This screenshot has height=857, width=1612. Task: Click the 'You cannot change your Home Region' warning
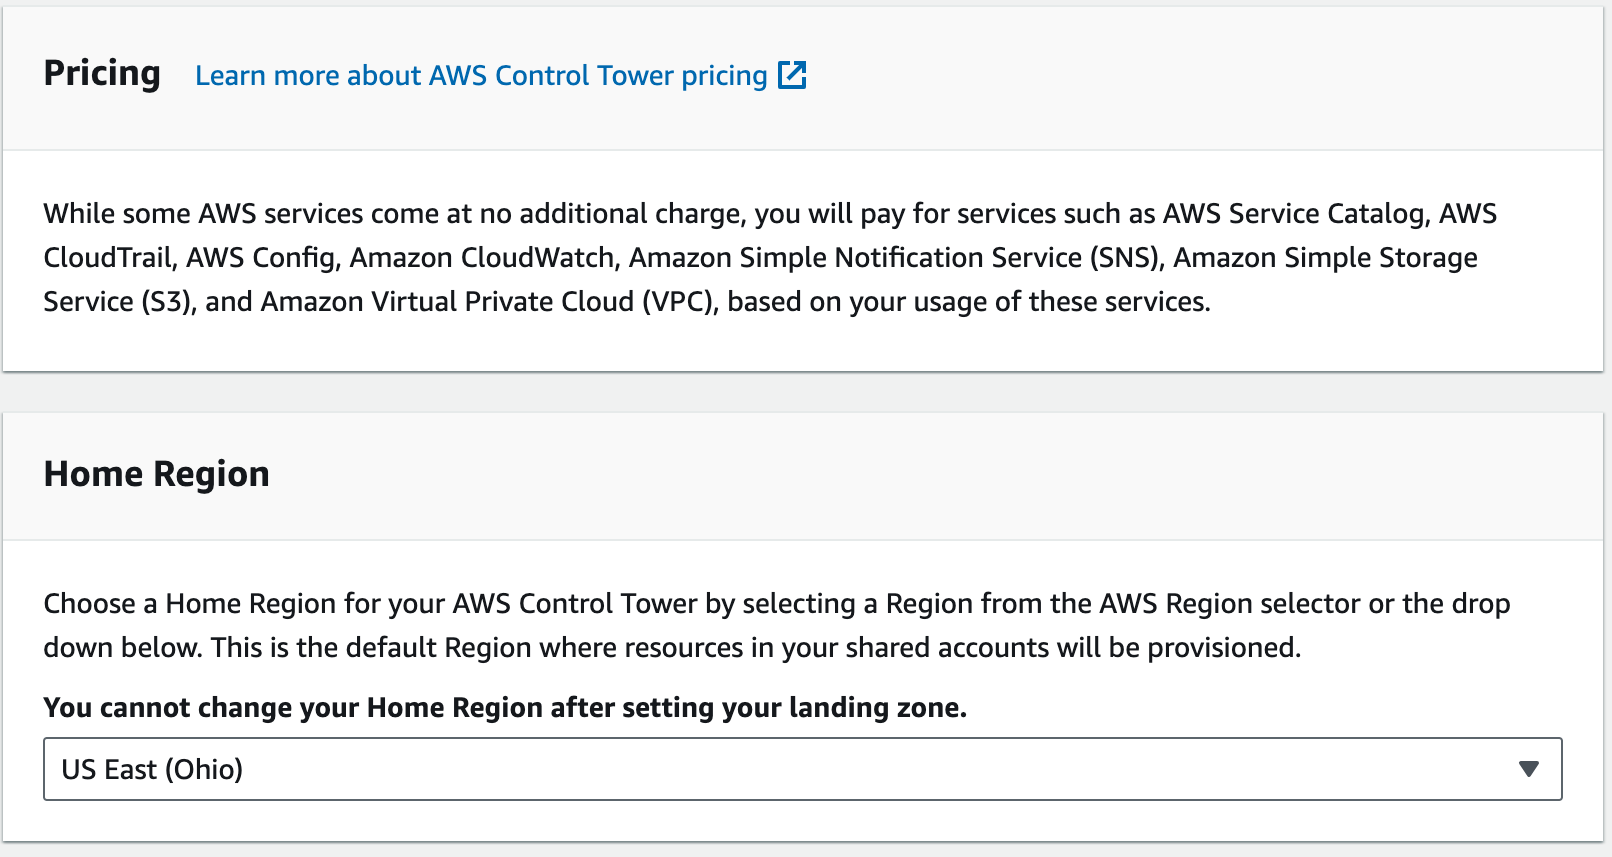coord(505,708)
